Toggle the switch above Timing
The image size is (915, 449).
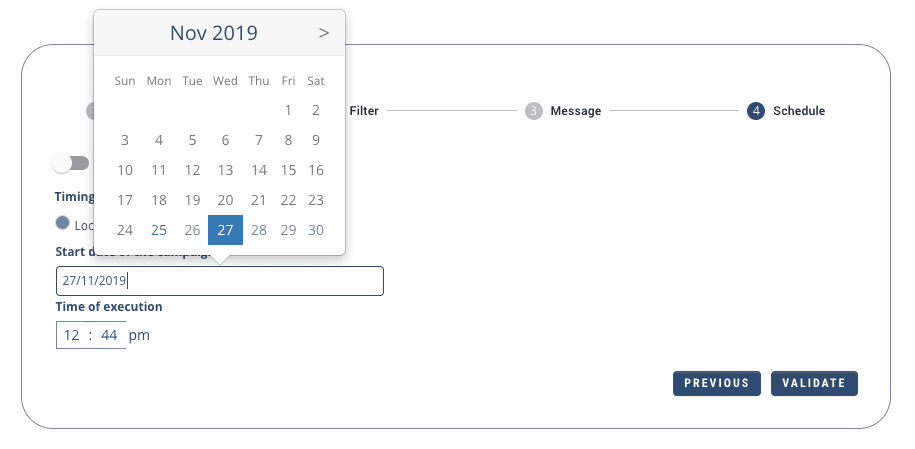[71, 162]
